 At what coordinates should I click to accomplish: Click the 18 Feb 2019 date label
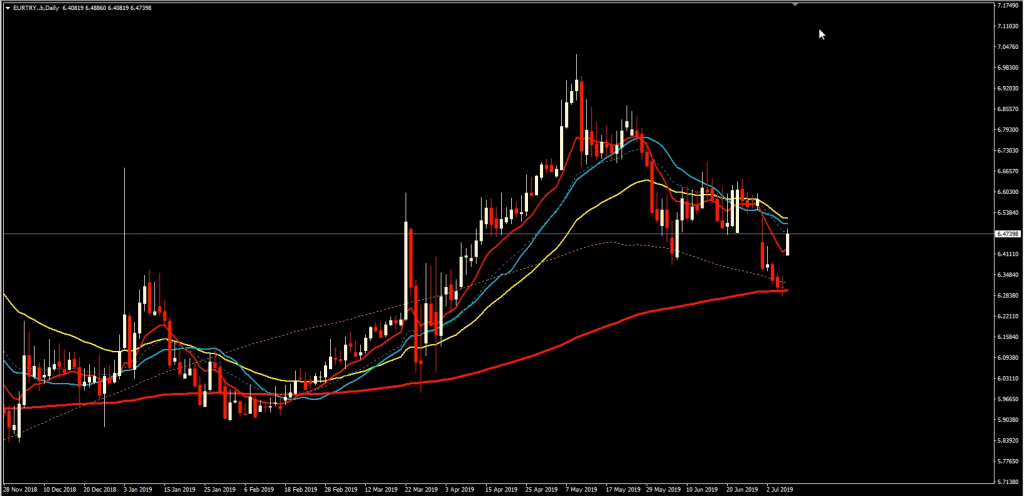[299, 491]
